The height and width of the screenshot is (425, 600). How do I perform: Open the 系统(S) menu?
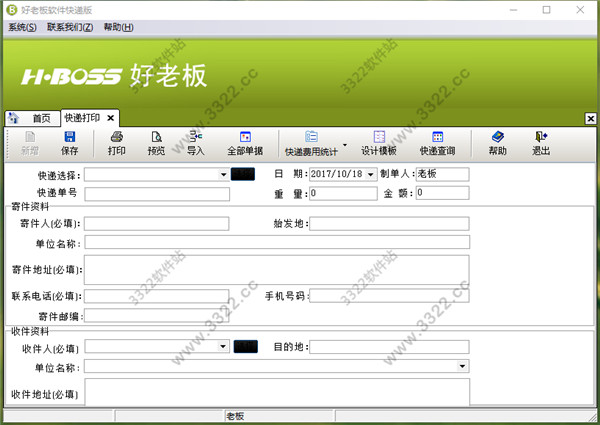coord(23,27)
